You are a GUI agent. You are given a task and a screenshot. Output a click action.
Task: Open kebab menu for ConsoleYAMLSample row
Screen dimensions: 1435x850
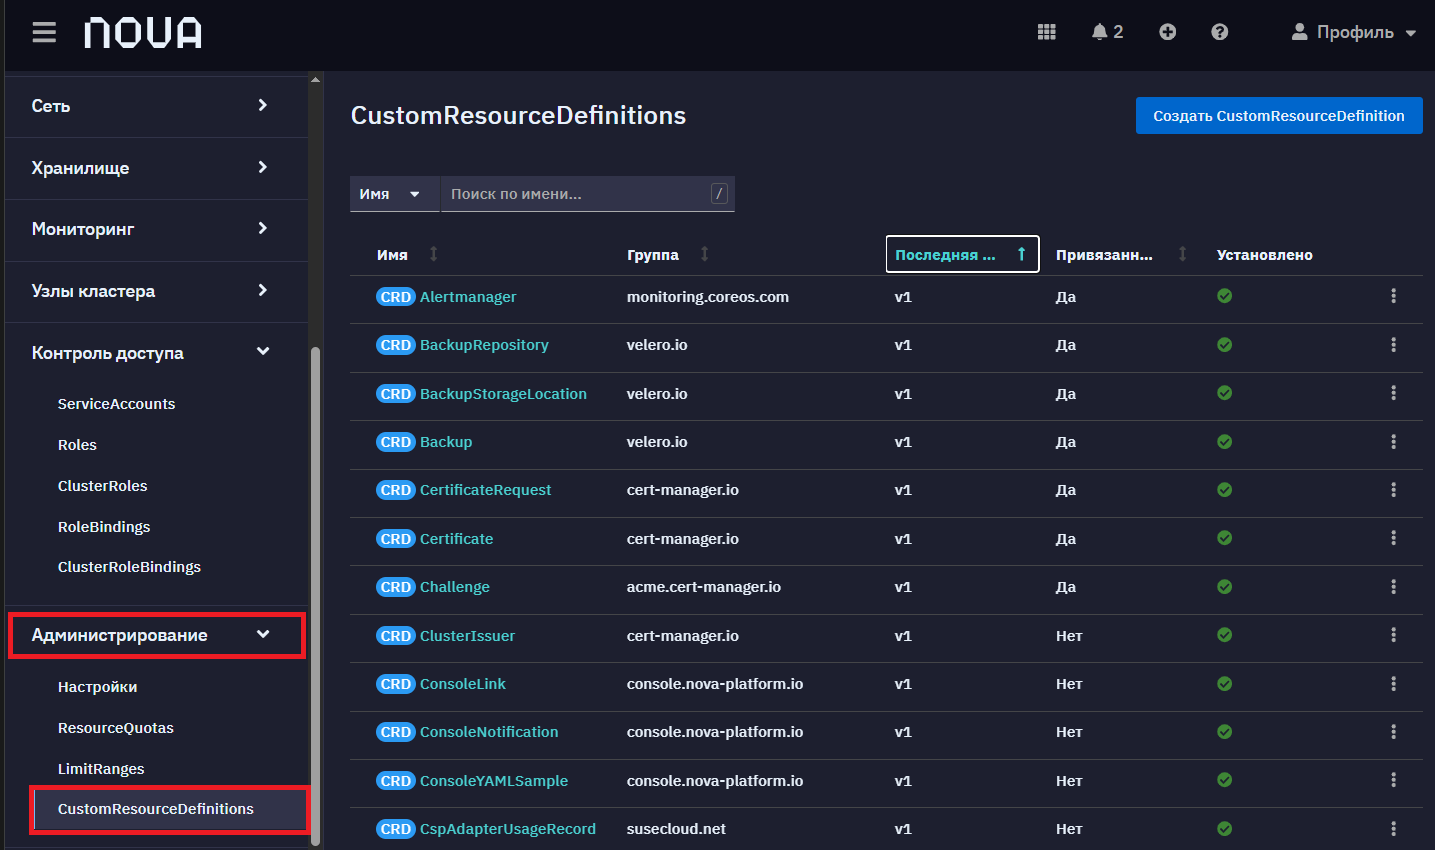pyautogui.click(x=1393, y=780)
